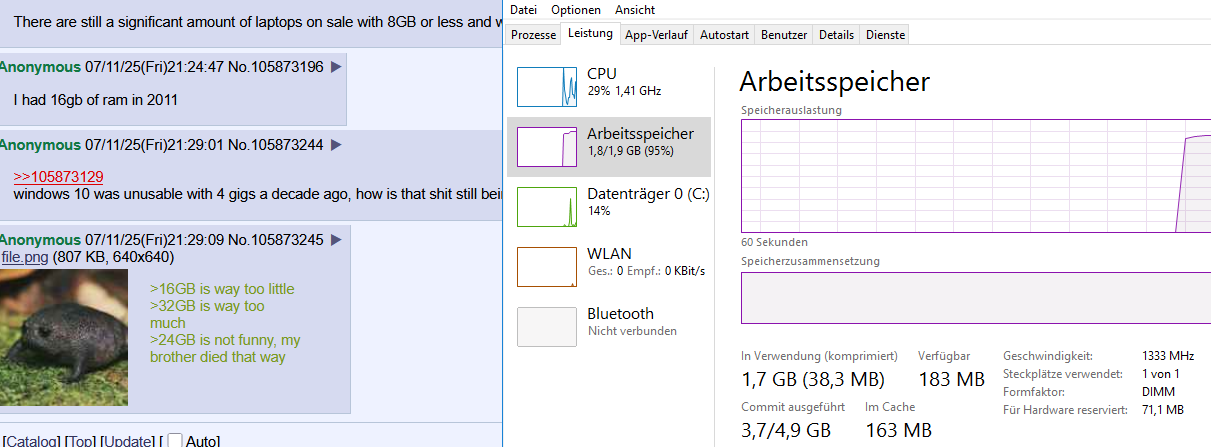Click the CPU entry label
The width and height of the screenshot is (1211, 447).
[602, 73]
